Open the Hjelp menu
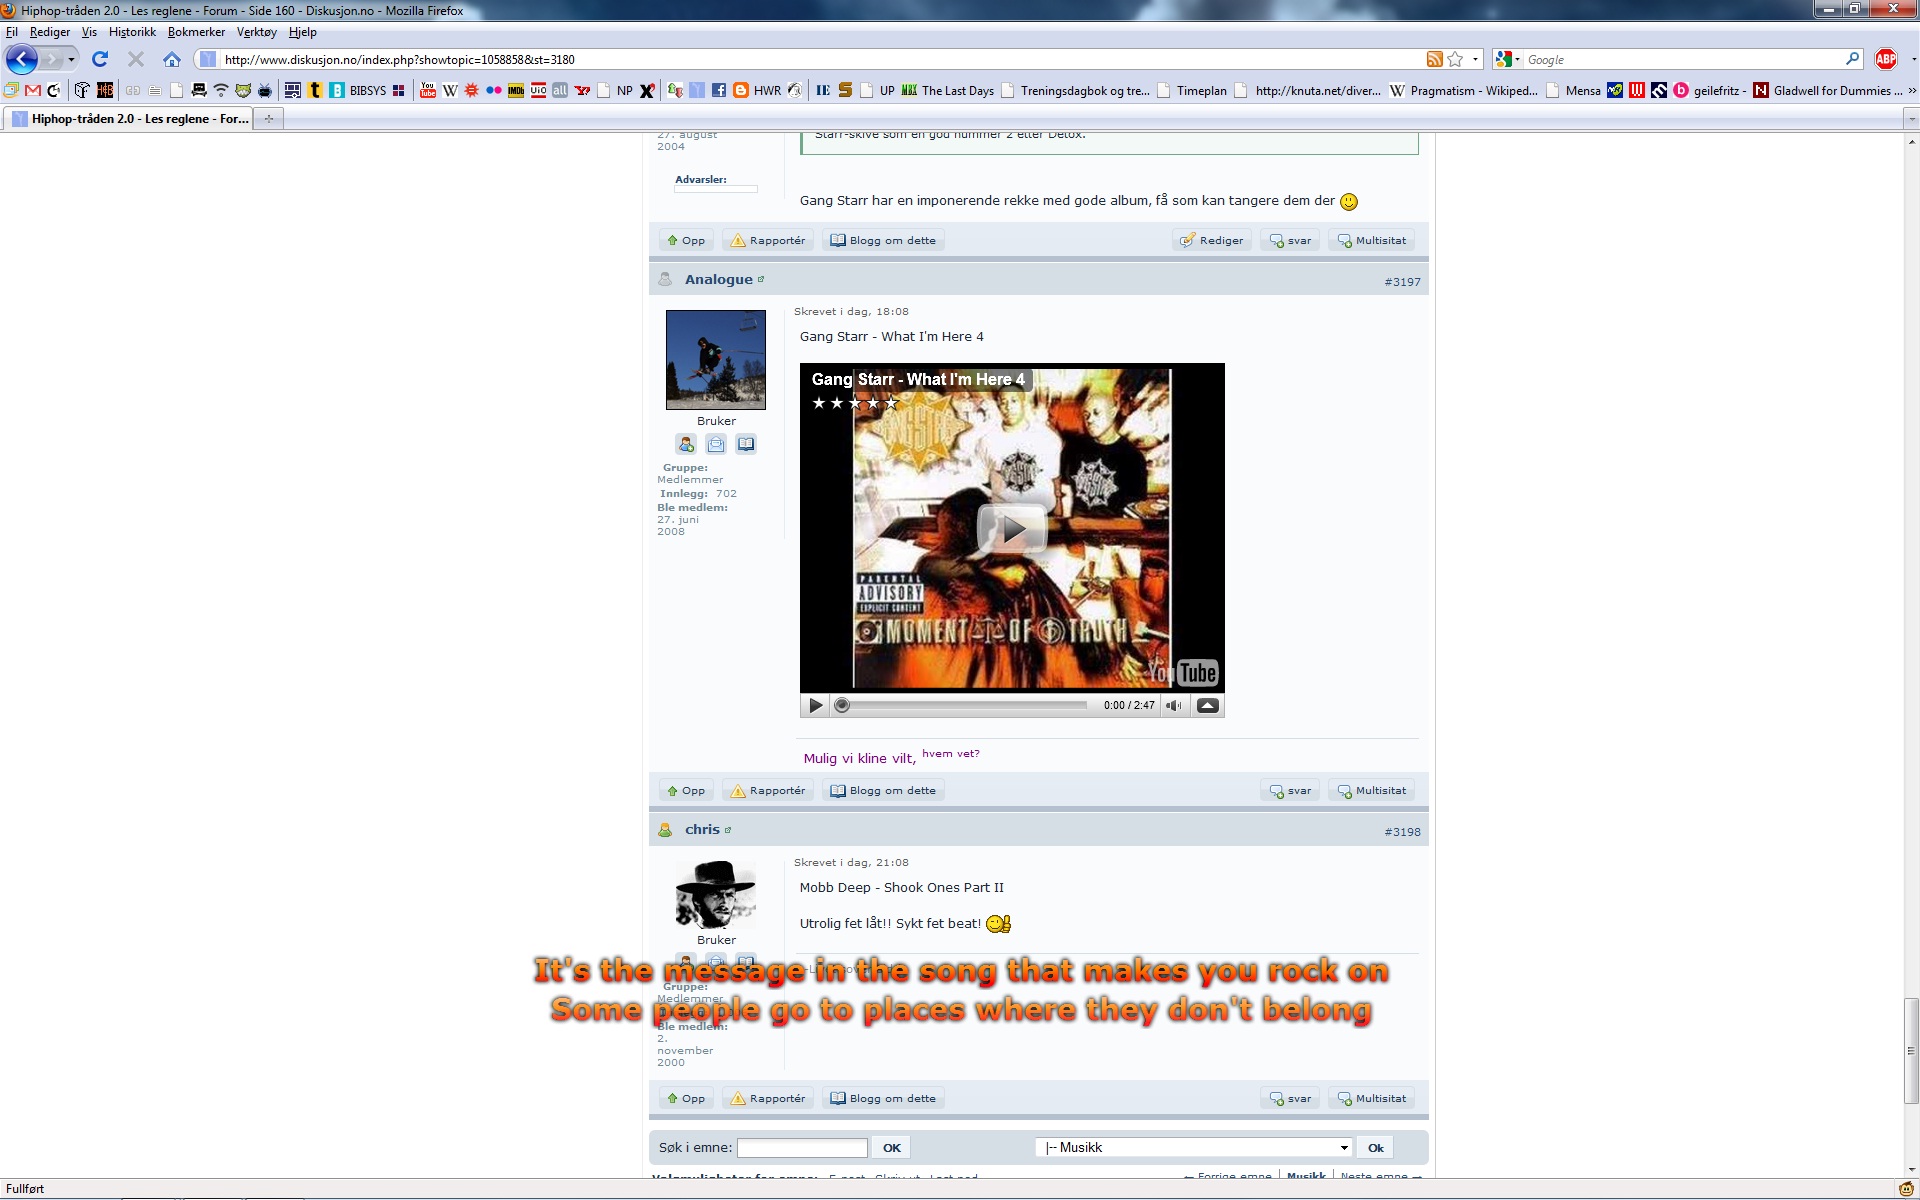The image size is (1920, 1200). tap(302, 32)
